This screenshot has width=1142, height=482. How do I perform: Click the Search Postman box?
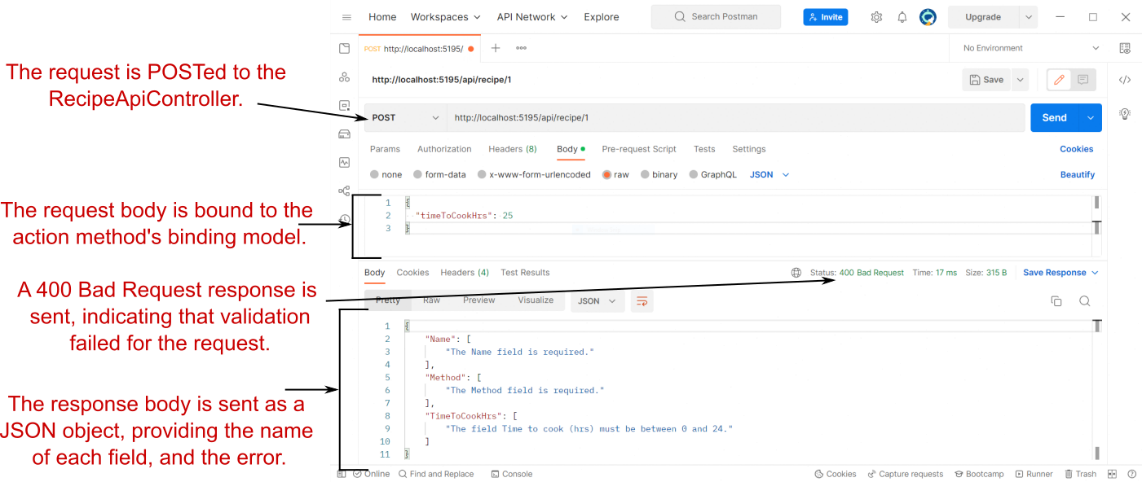point(716,17)
